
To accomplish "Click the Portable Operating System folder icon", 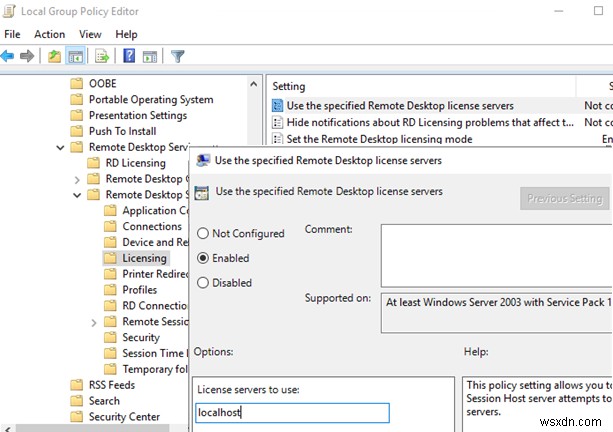I will pyautogui.click(x=77, y=99).
